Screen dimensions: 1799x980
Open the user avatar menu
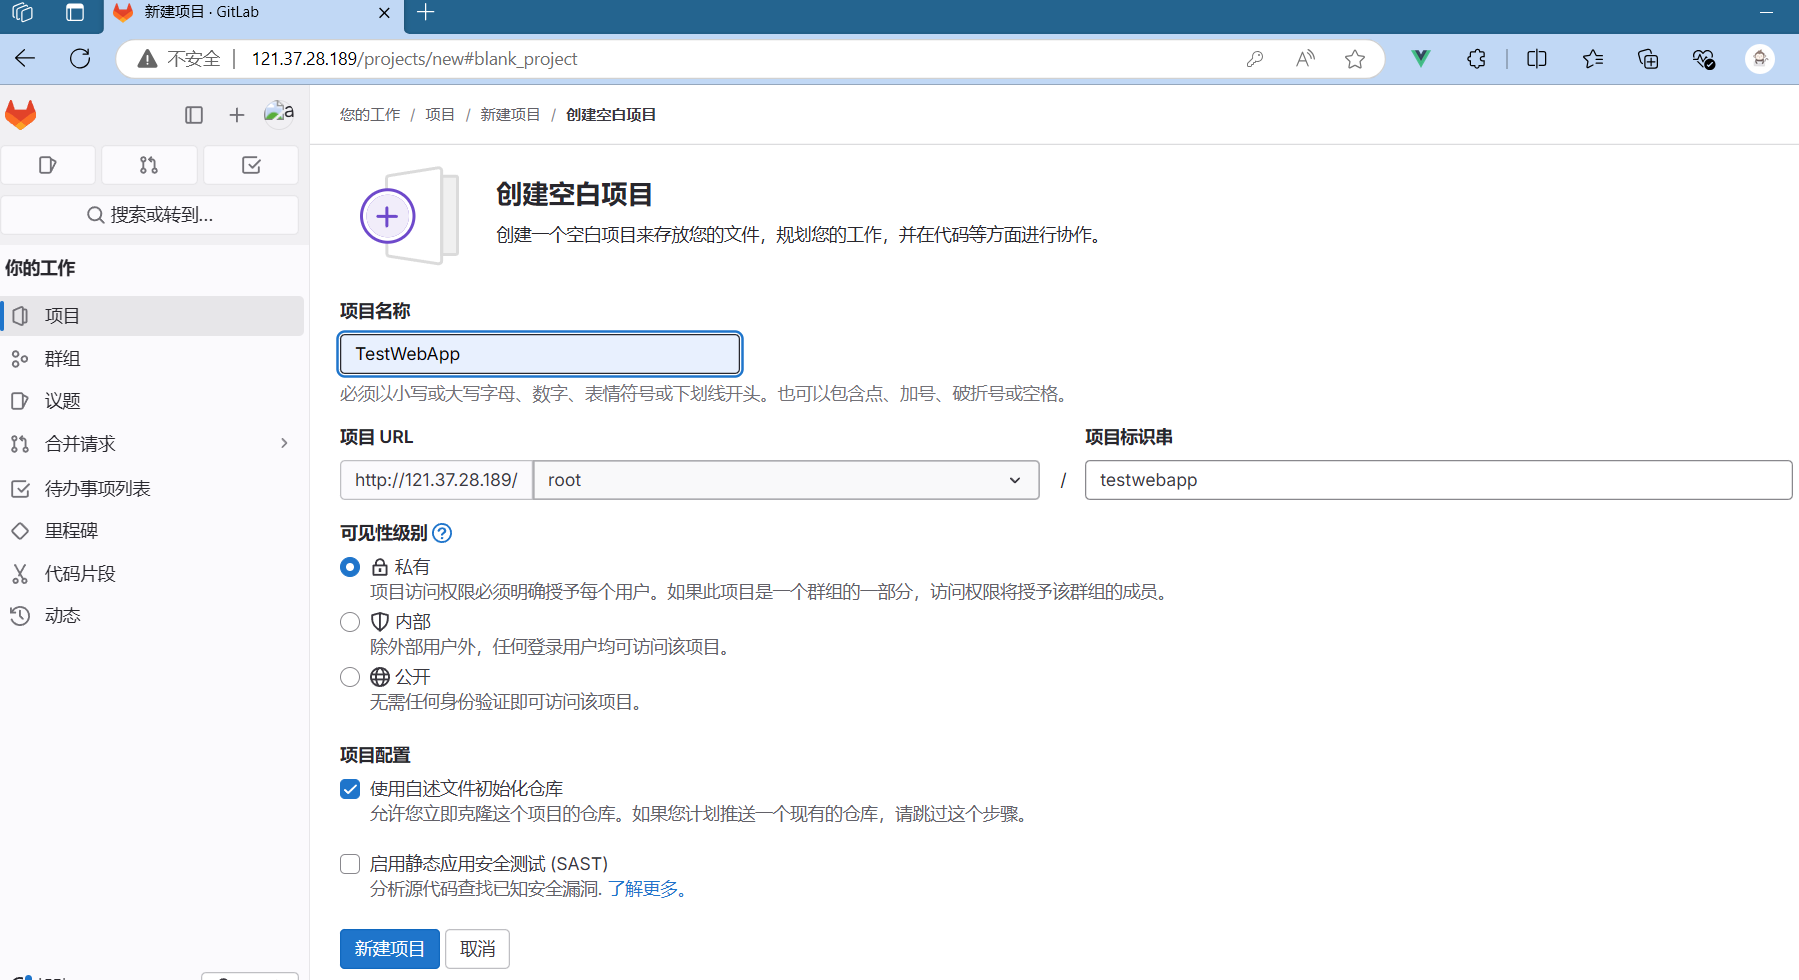coord(279,113)
